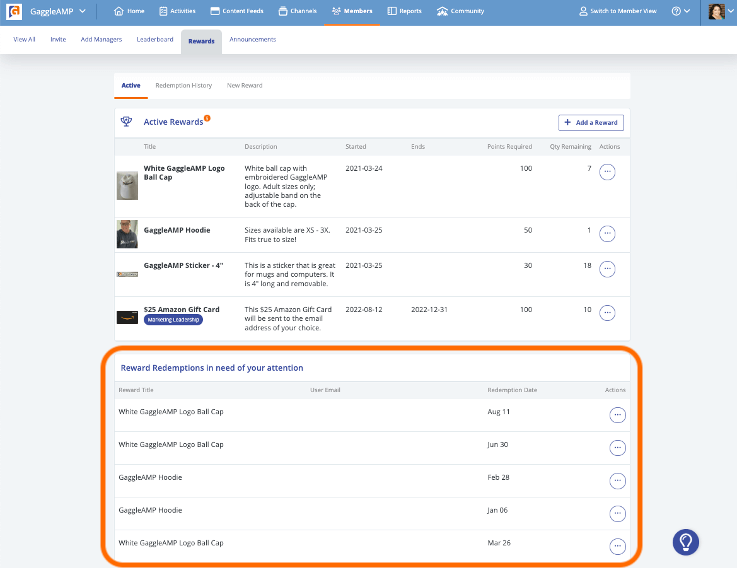Click the 'GaggleAMP Hoodie' active reward title
This screenshot has width=737, height=568.
[177, 230]
